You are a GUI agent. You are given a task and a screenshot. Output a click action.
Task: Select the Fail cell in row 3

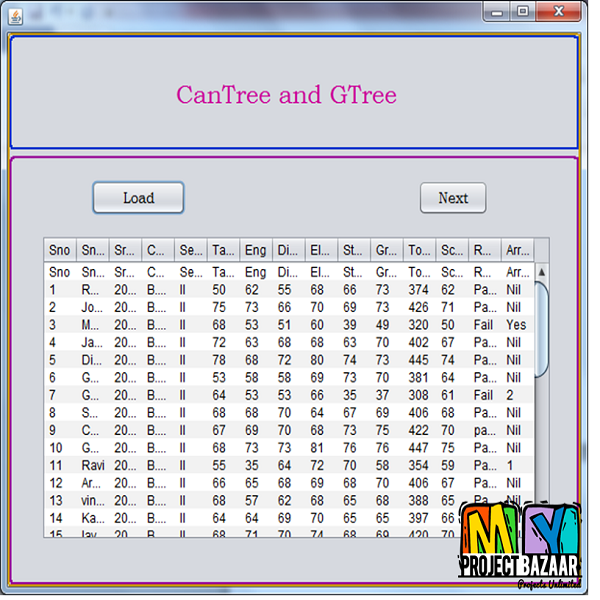[484, 326]
